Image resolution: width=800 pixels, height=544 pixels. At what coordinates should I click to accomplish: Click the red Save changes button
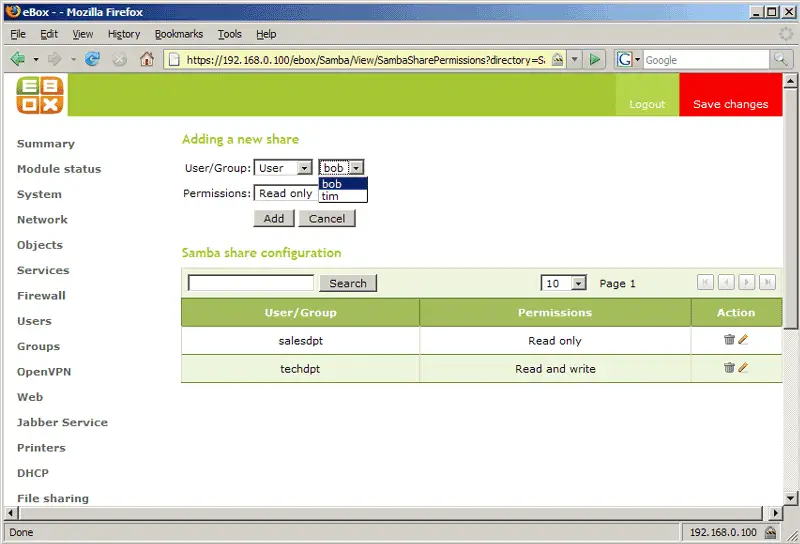pyautogui.click(x=730, y=95)
